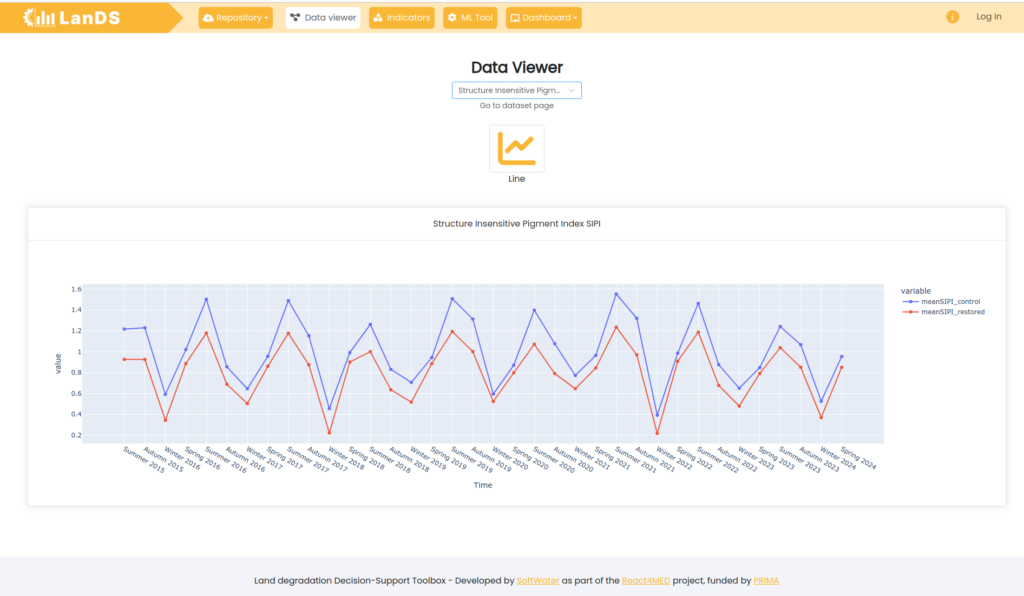Open the SoftWater link in footer
Image resolution: width=1024 pixels, height=596 pixels.
537,580
